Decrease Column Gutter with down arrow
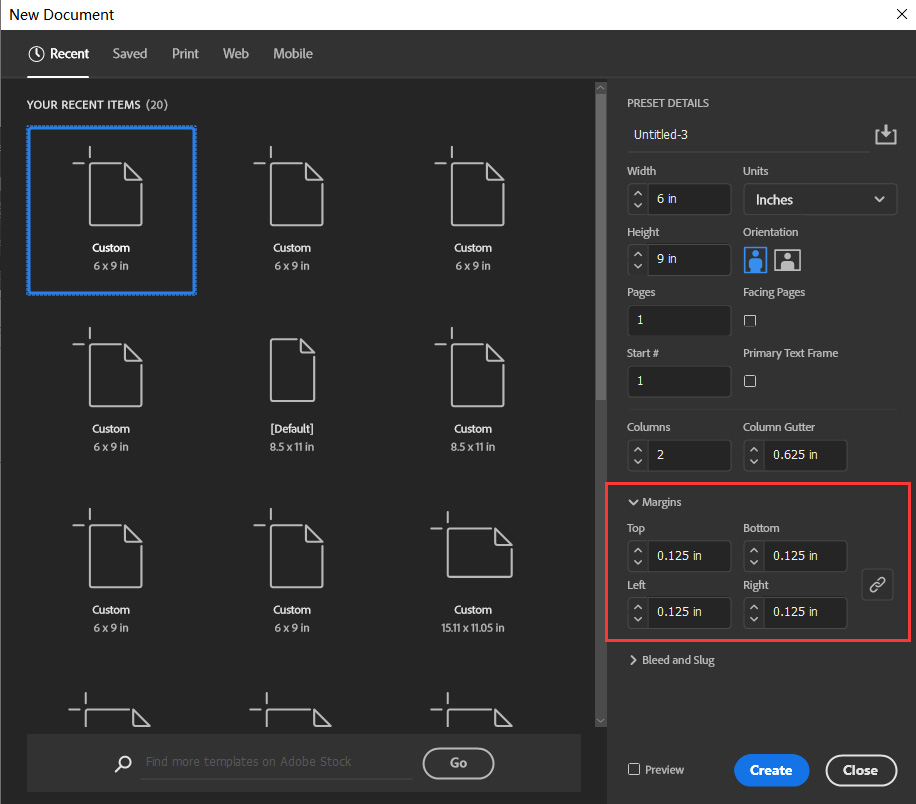 754,462
